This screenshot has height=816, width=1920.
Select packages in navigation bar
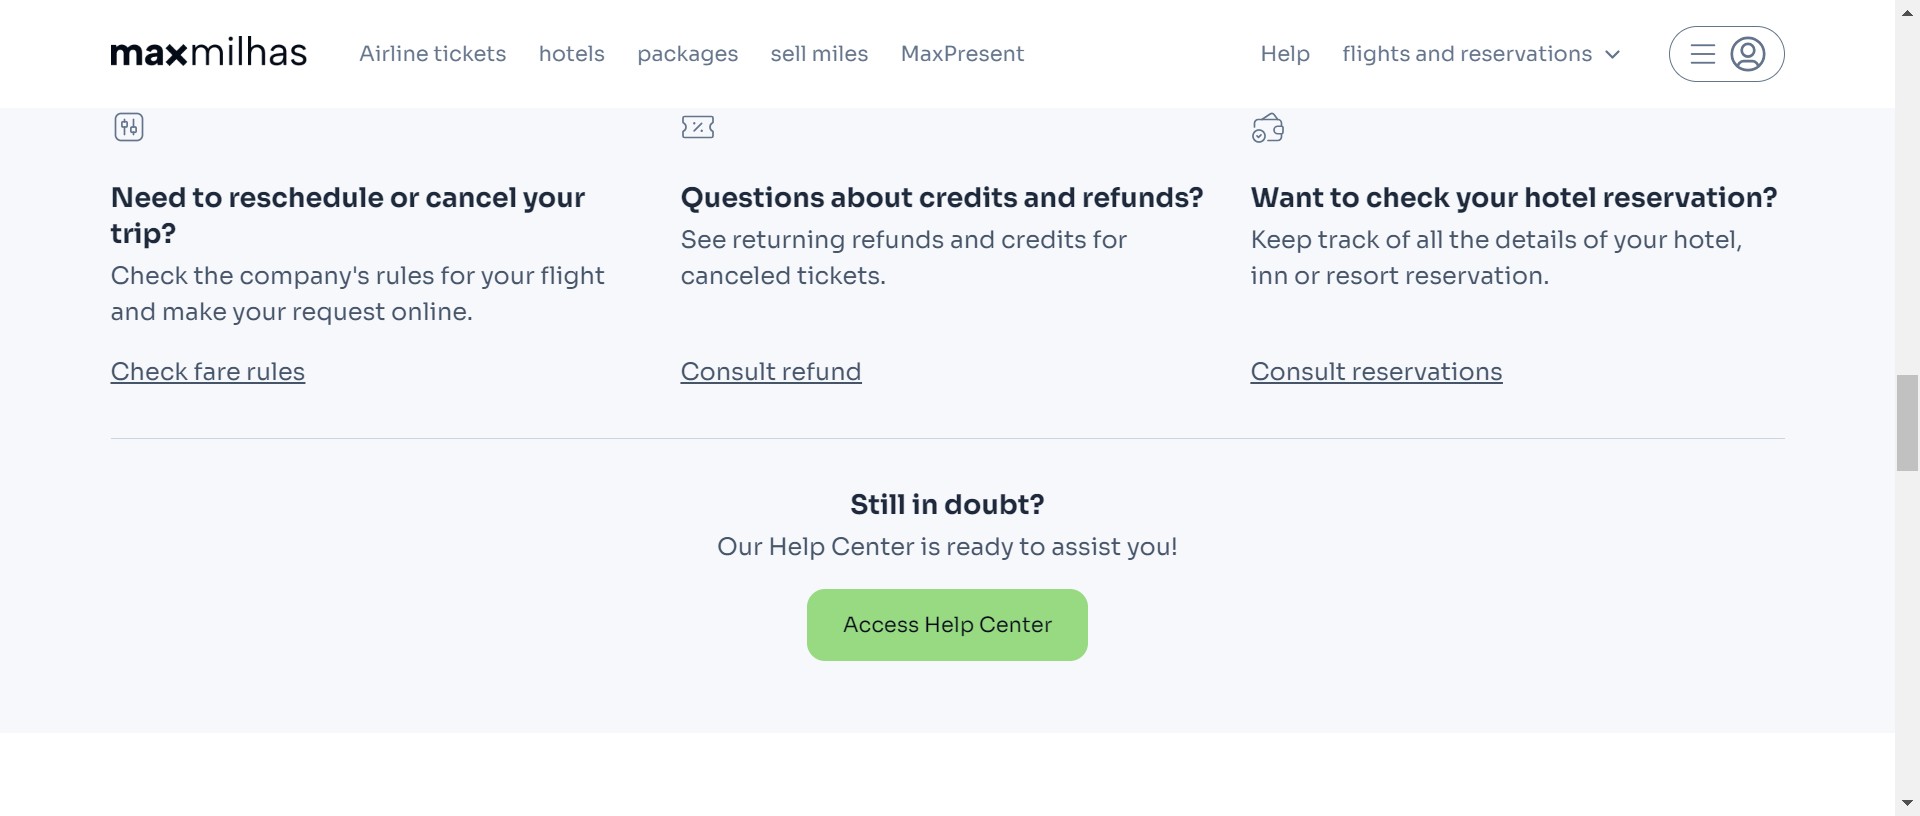(x=687, y=54)
